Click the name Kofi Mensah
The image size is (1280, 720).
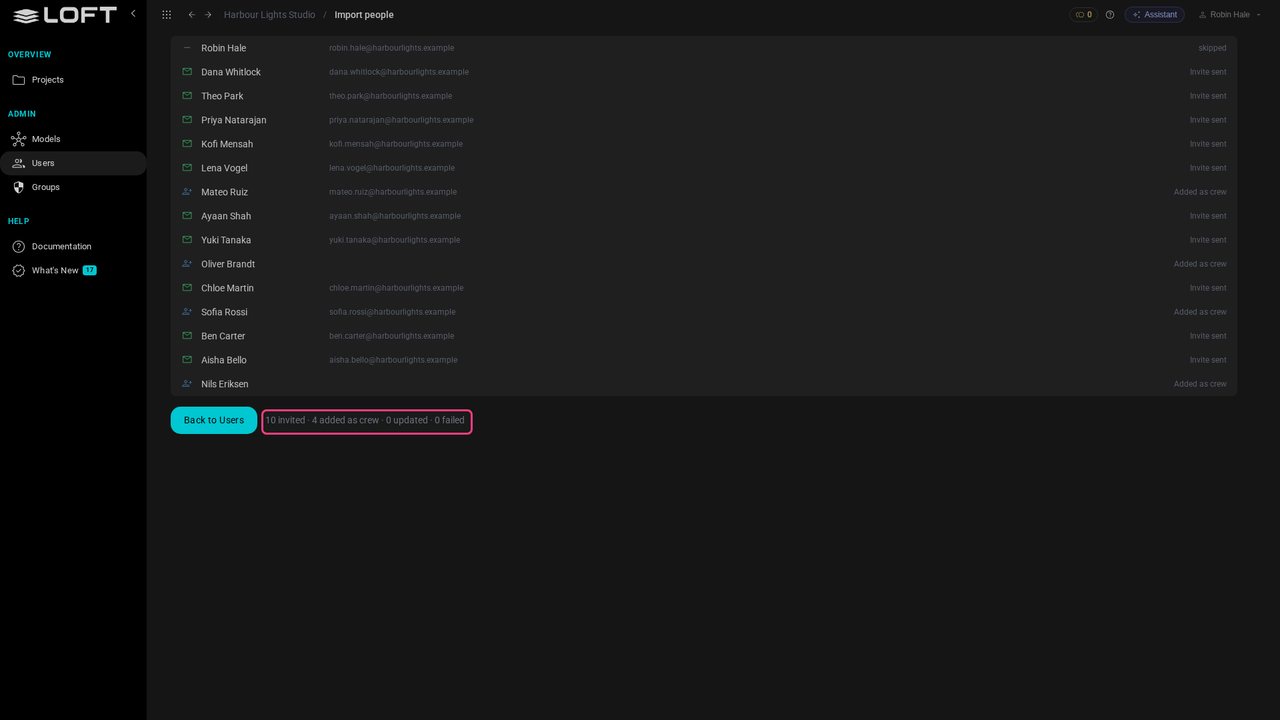[227, 144]
